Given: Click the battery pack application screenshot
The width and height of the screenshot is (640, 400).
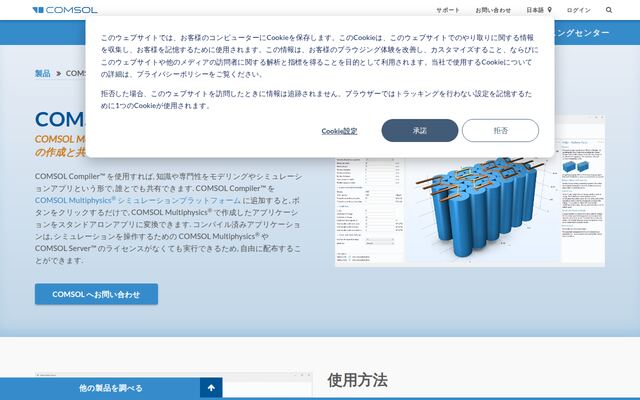Looking at the screenshot, I should pyautogui.click(x=470, y=211).
